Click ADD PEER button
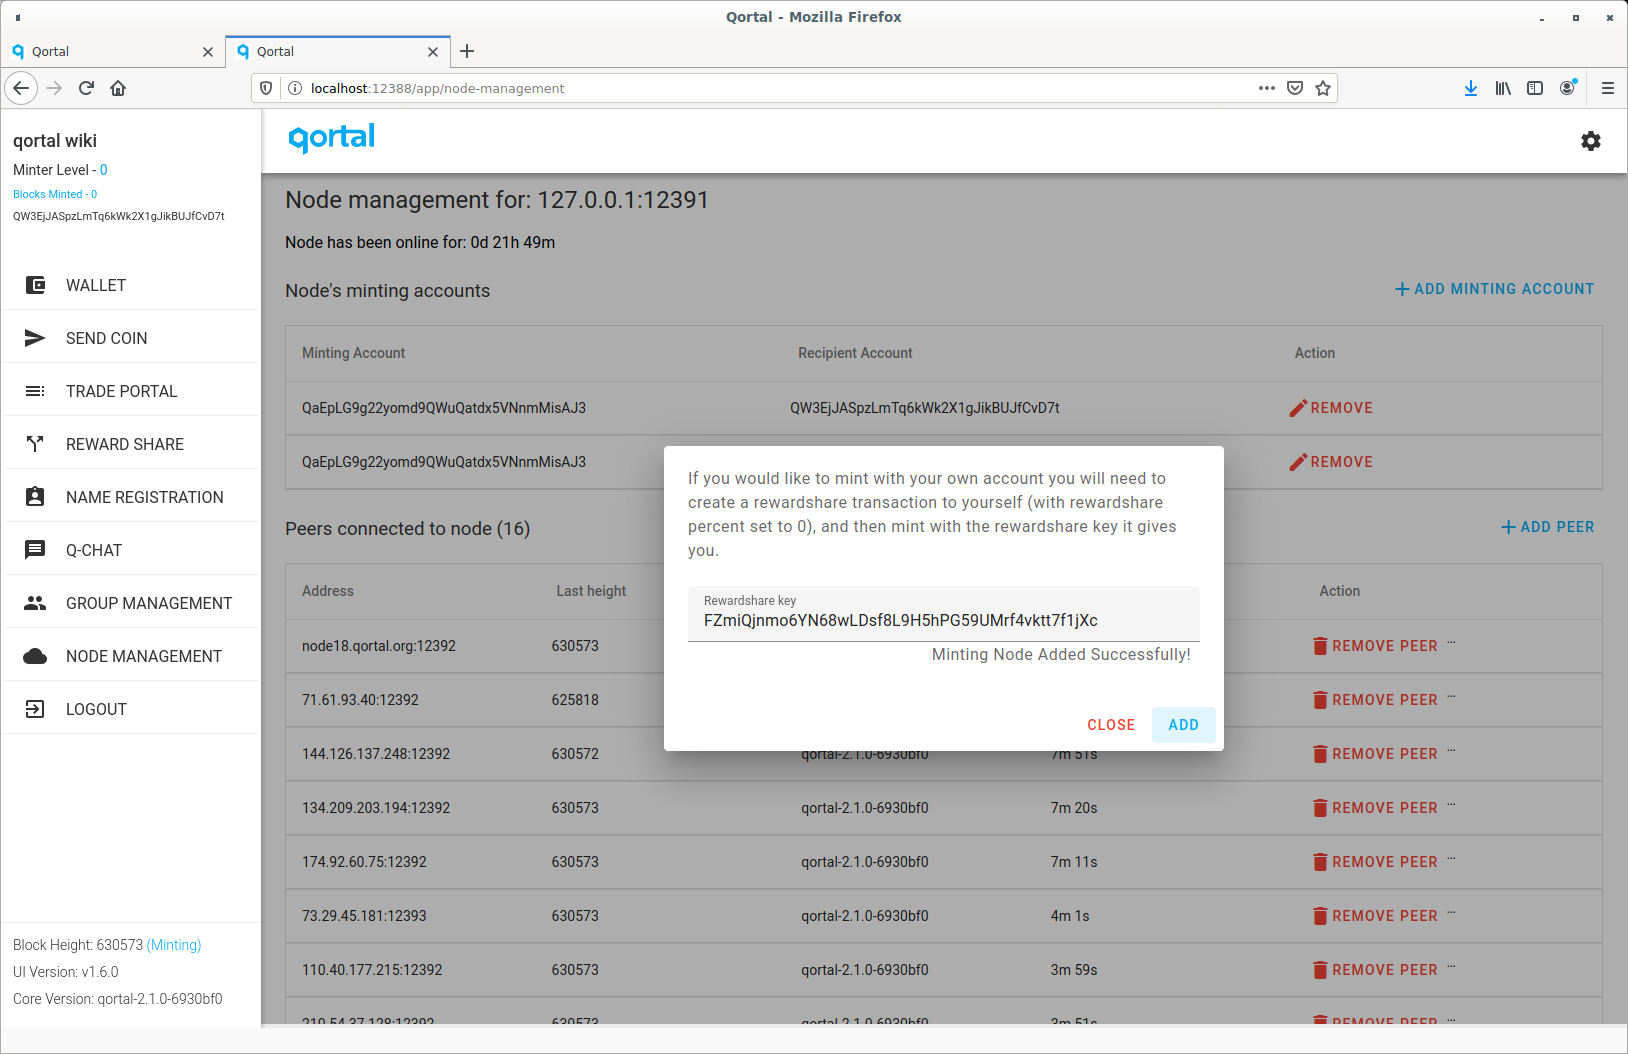Viewport: 1628px width, 1054px height. coord(1548,527)
